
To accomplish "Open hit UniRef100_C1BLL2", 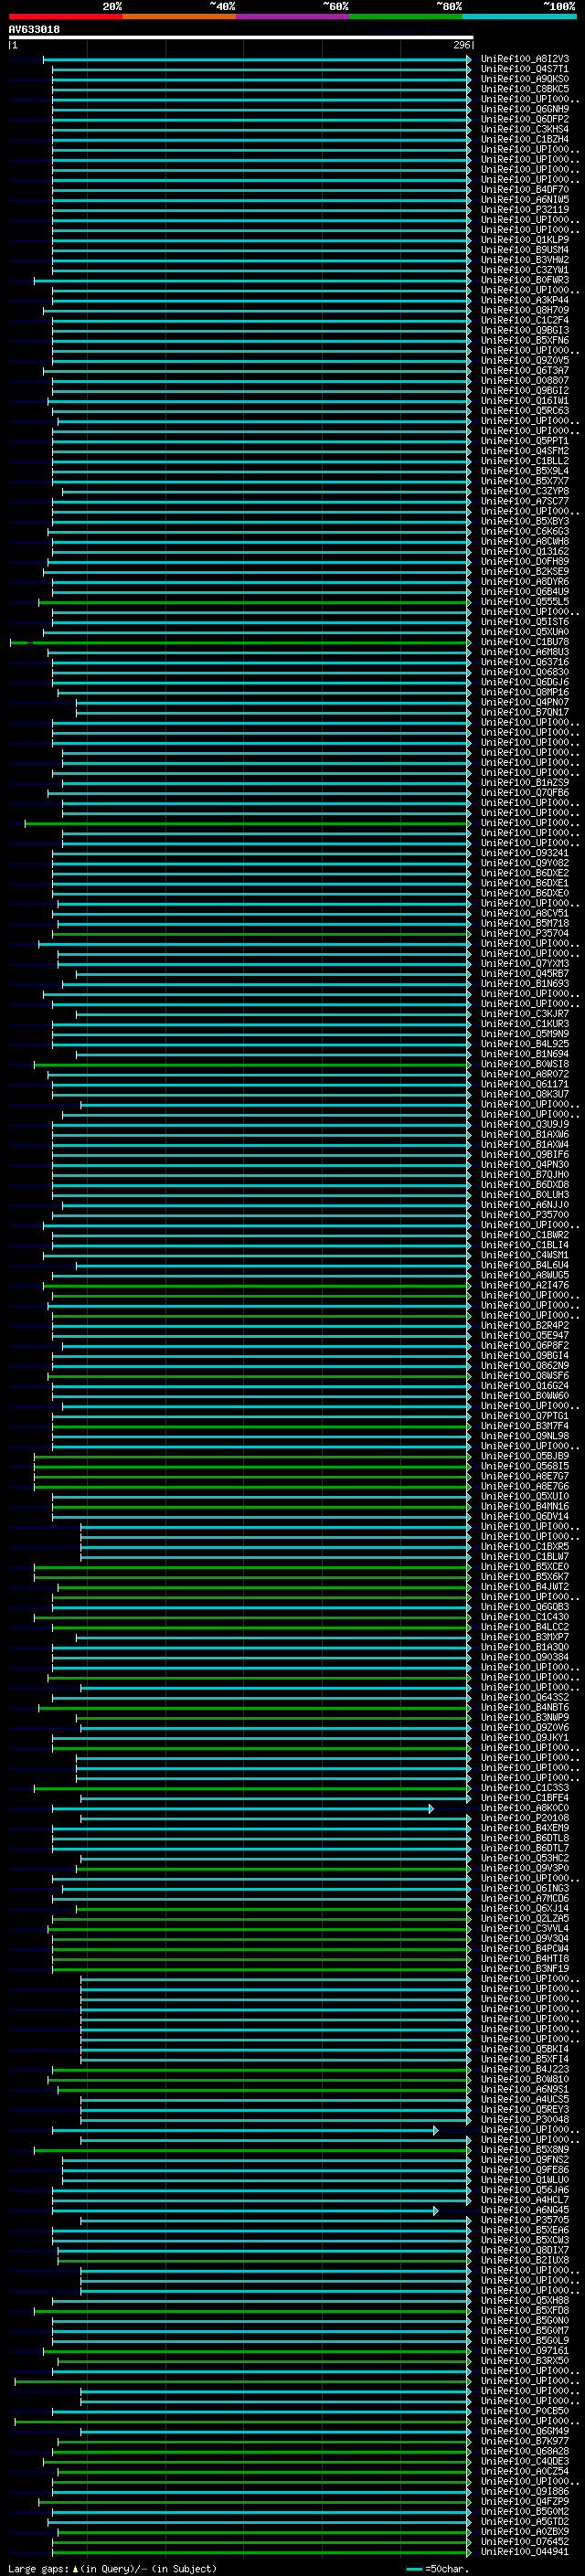I will (x=524, y=461).
